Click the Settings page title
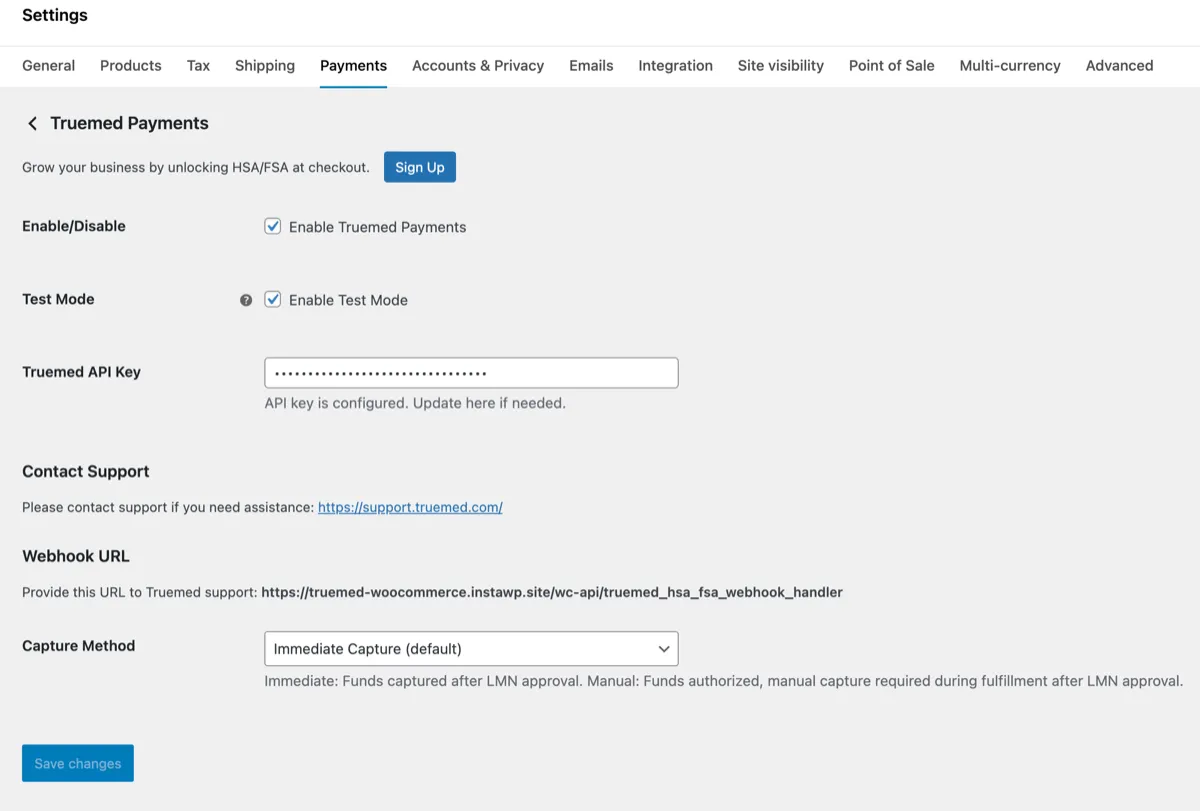This screenshot has width=1200, height=811. pyautogui.click(x=55, y=15)
